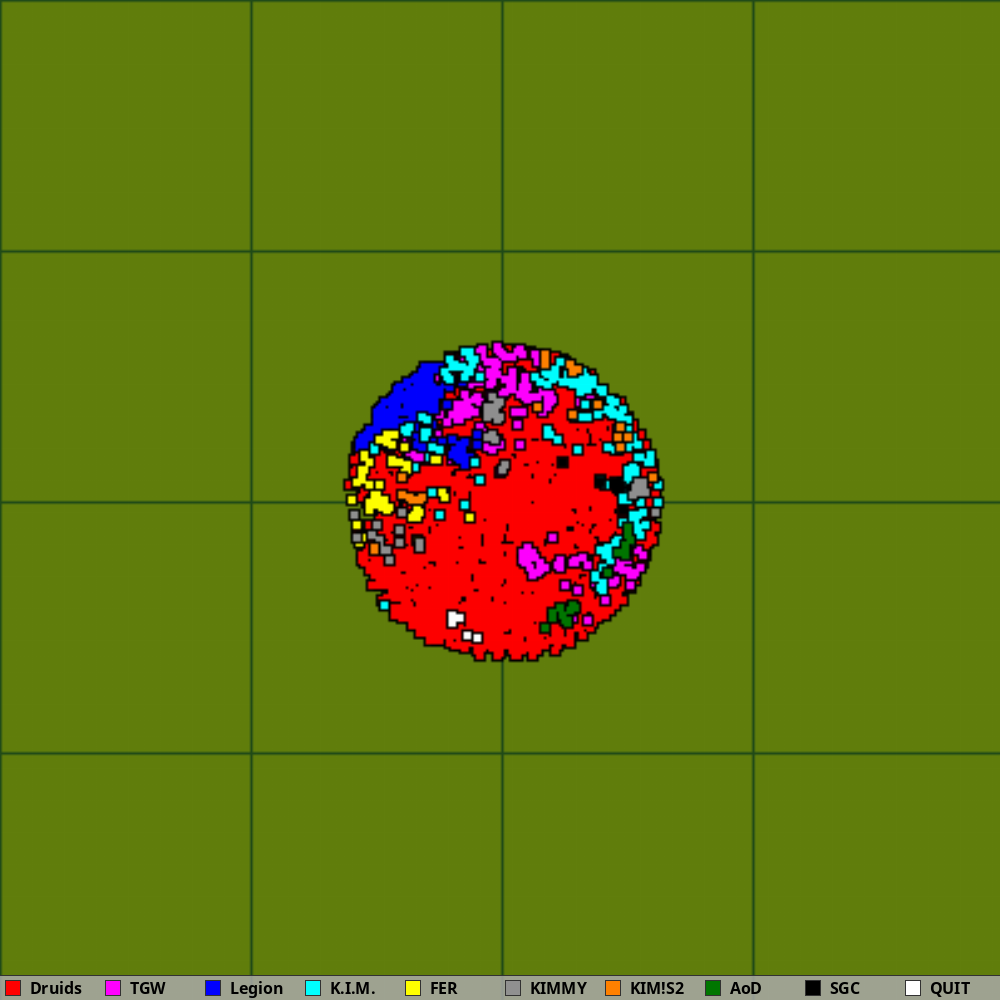Click the magenta TGW legend swatch

(x=113, y=988)
